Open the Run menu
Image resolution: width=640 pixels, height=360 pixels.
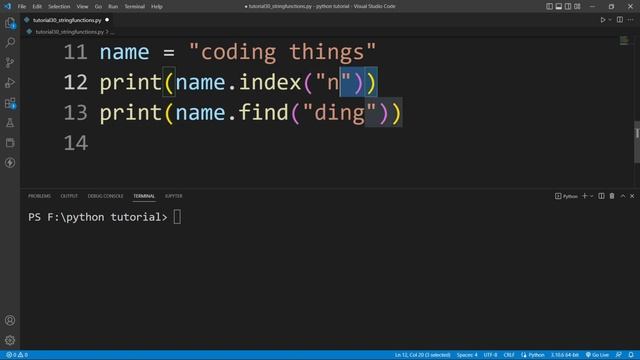tap(113, 7)
